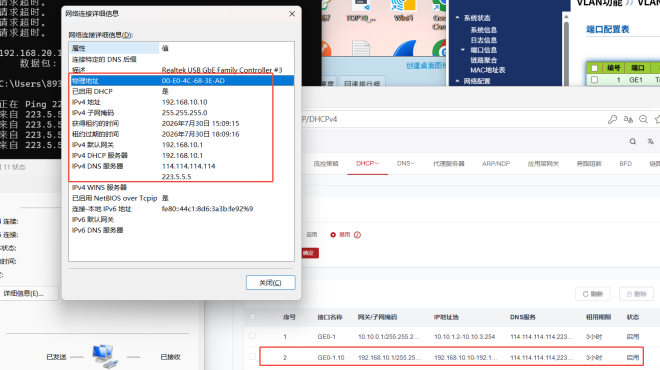660x370 pixels.
Task: Select the 获得租约的时间 row
Action: (181, 123)
